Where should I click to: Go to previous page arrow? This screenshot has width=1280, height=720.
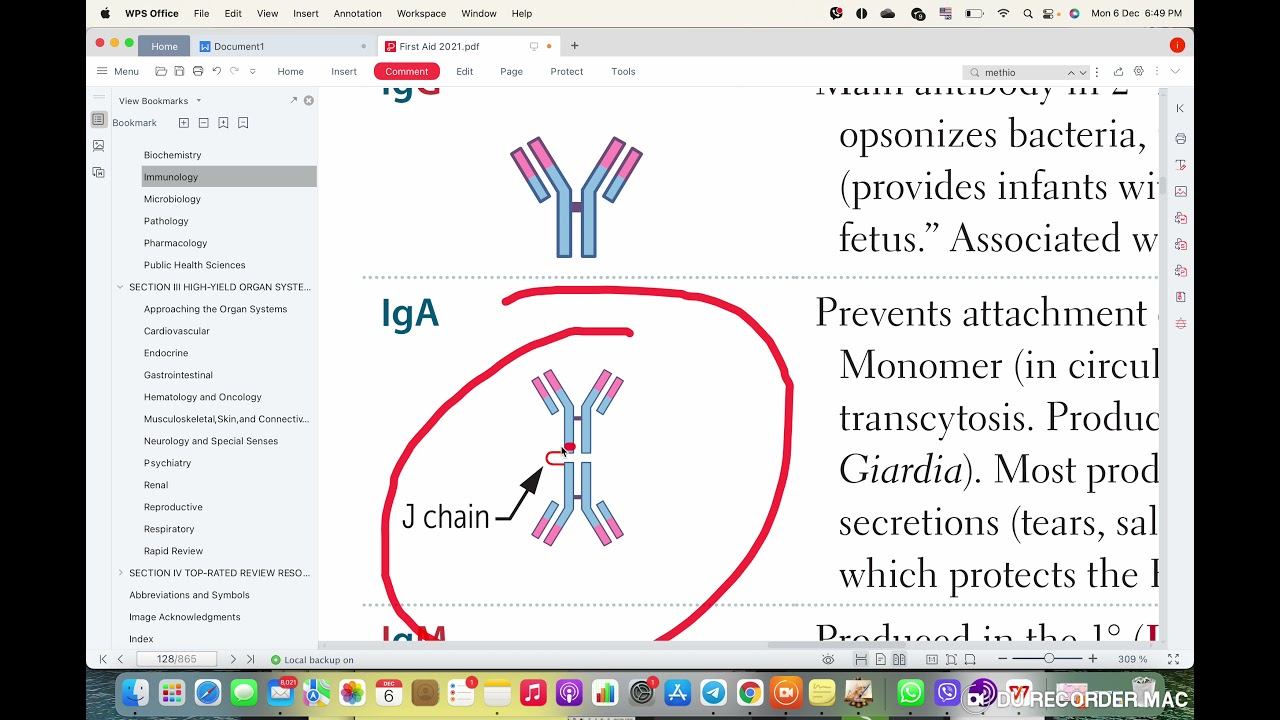click(x=120, y=659)
